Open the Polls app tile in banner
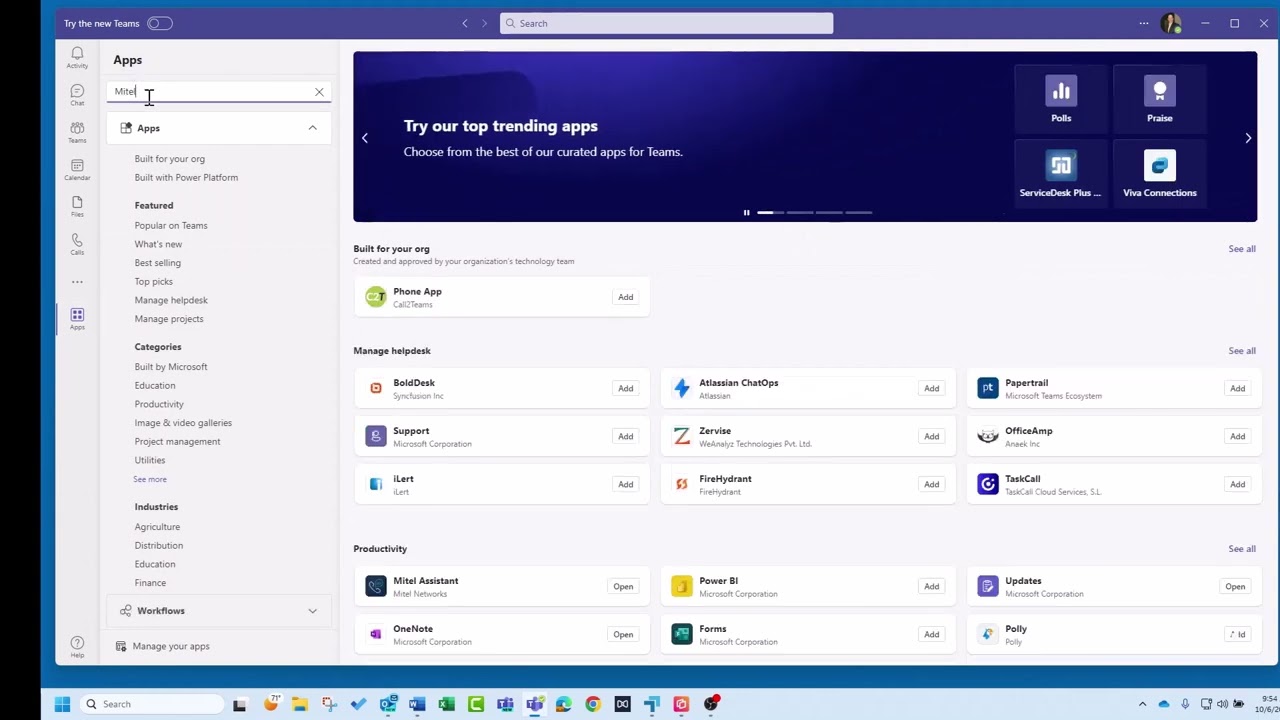The height and width of the screenshot is (720, 1280). [x=1061, y=100]
